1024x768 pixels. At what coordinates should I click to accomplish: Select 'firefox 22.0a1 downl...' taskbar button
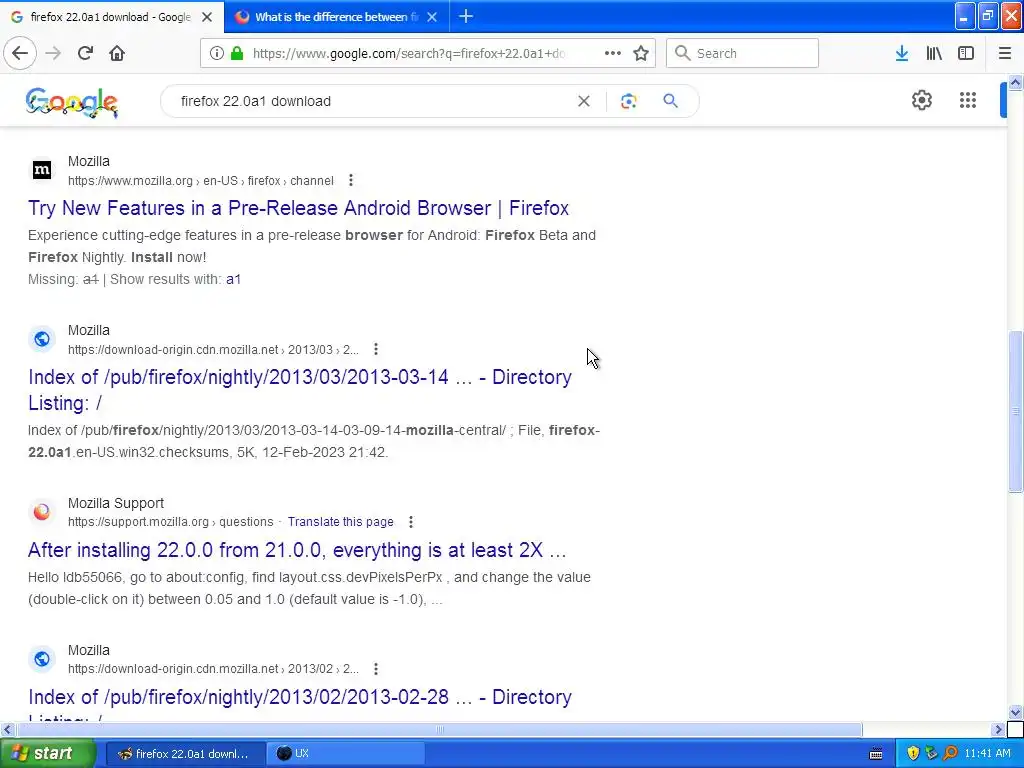(185, 754)
